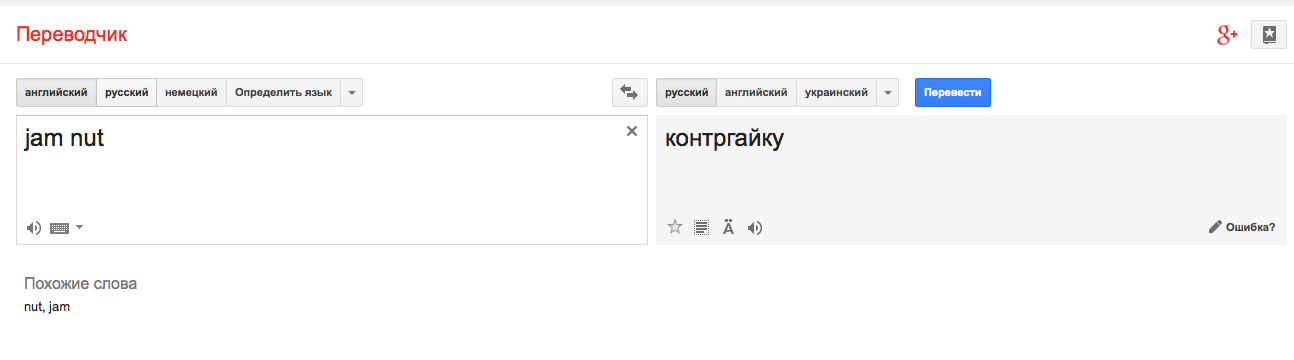Choose украинский as target language
The height and width of the screenshot is (360, 1294).
click(x=836, y=92)
